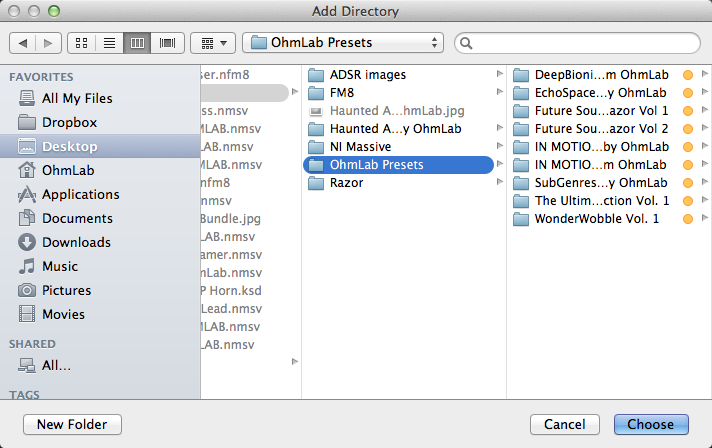This screenshot has height=448, width=712.
Task: Click the Music note icon
Action: tap(27, 266)
